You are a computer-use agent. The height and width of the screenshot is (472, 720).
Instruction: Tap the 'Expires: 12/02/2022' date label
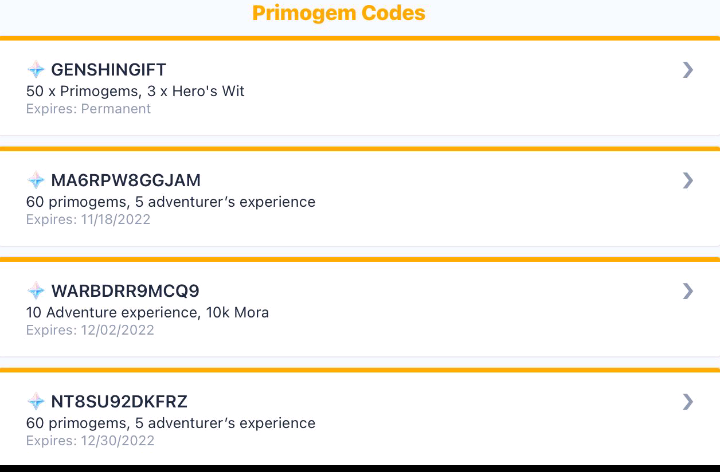(90, 330)
